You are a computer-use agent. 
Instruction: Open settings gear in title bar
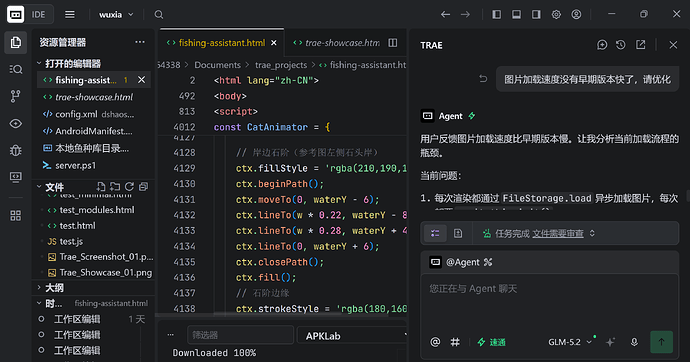click(x=556, y=15)
